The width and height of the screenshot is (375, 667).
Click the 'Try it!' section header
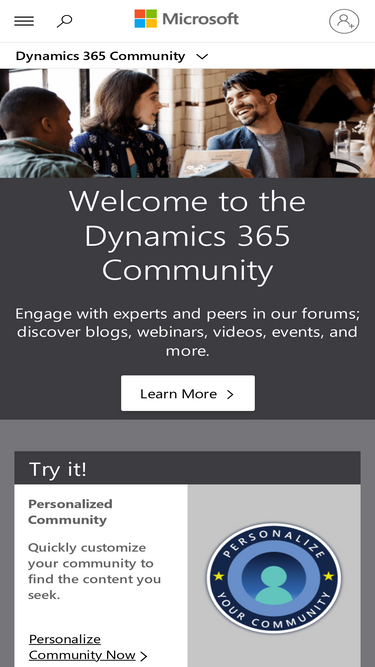(188, 468)
